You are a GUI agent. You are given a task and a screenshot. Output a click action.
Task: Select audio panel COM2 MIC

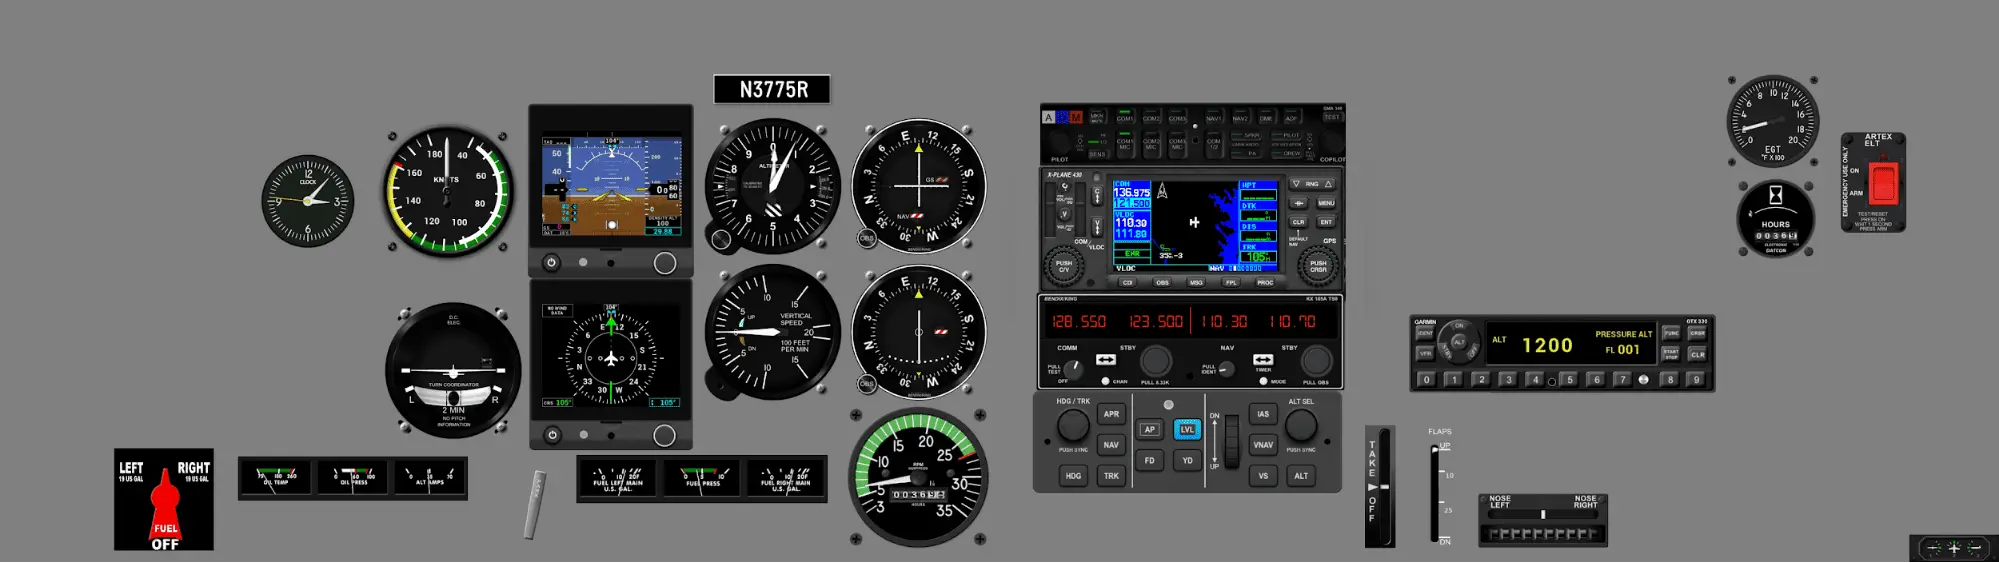pyautogui.click(x=1151, y=144)
